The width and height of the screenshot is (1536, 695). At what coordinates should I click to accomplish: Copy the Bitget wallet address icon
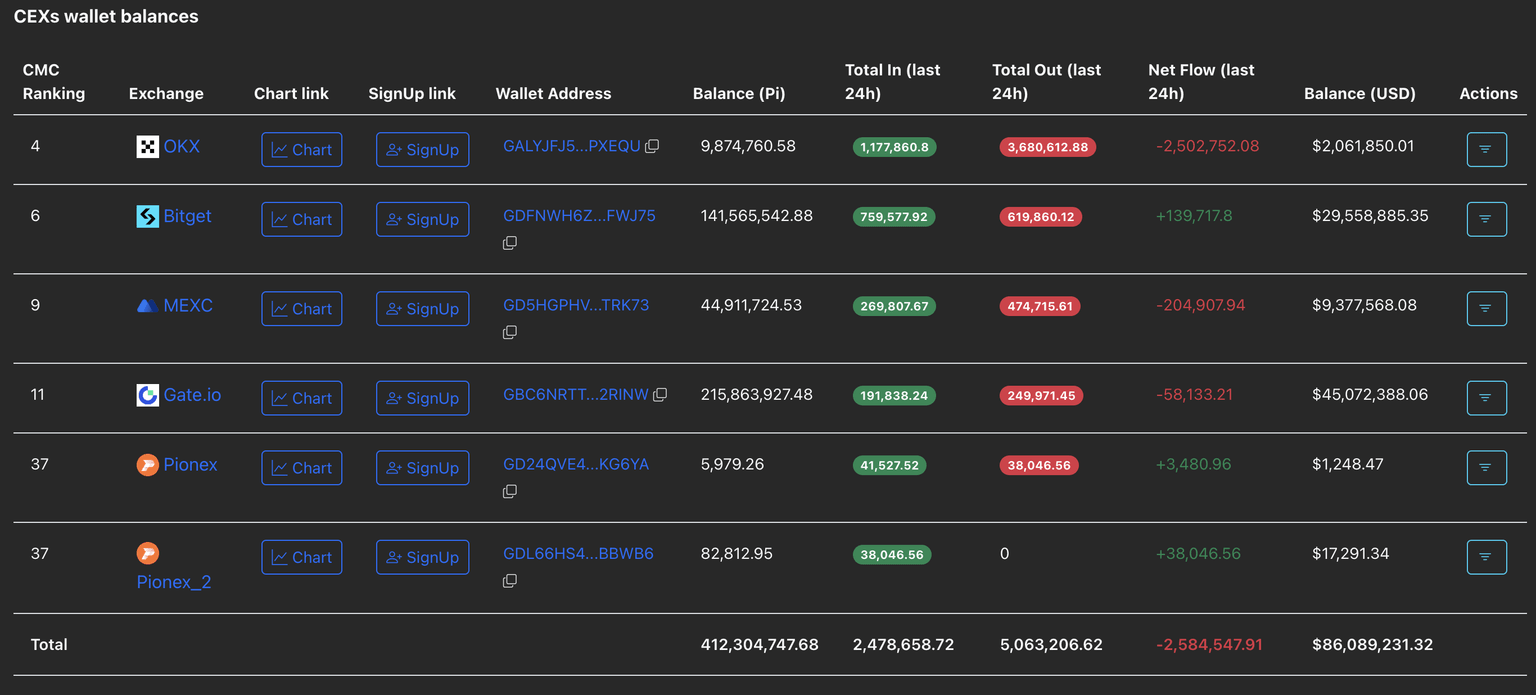tap(510, 243)
